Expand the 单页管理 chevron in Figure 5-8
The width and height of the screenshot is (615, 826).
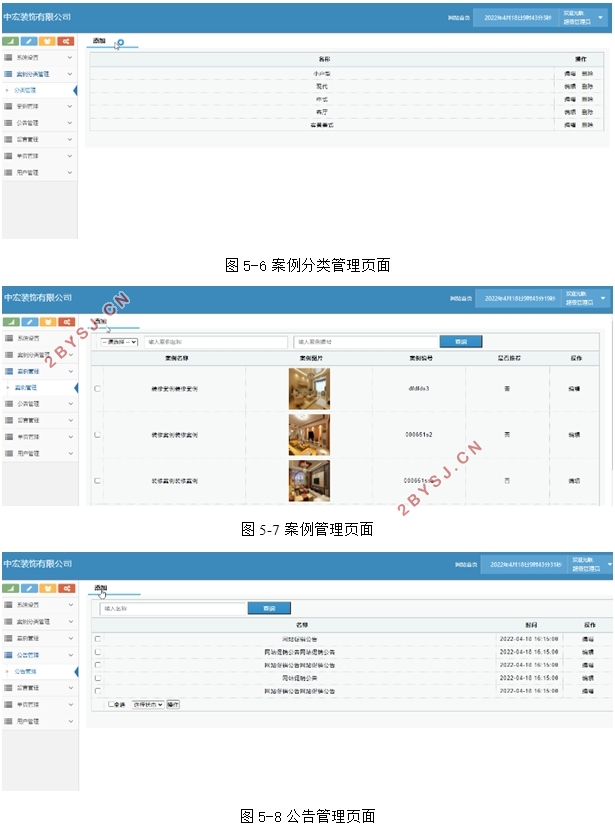[71, 704]
